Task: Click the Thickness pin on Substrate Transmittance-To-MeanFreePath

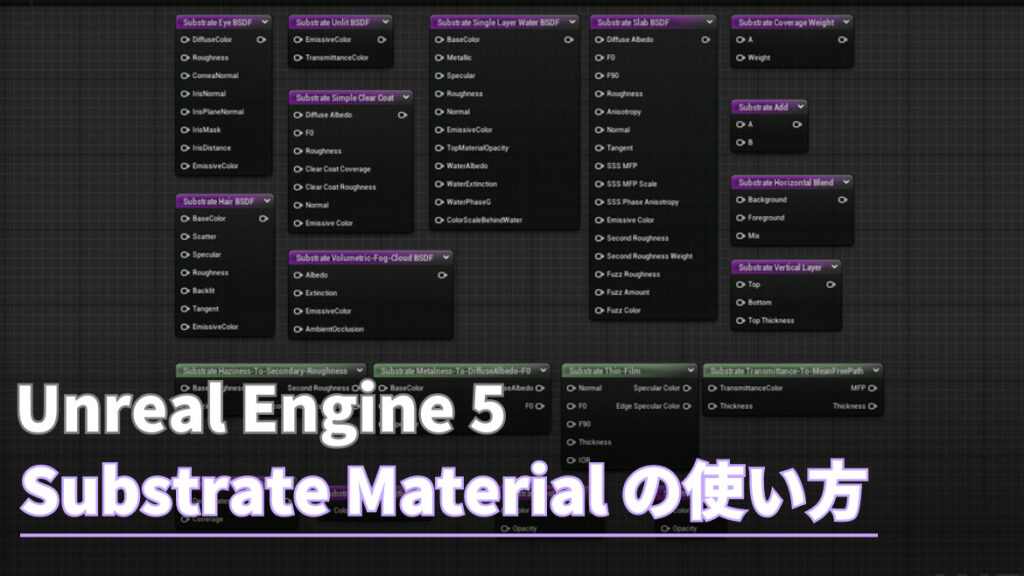Action: tap(712, 405)
